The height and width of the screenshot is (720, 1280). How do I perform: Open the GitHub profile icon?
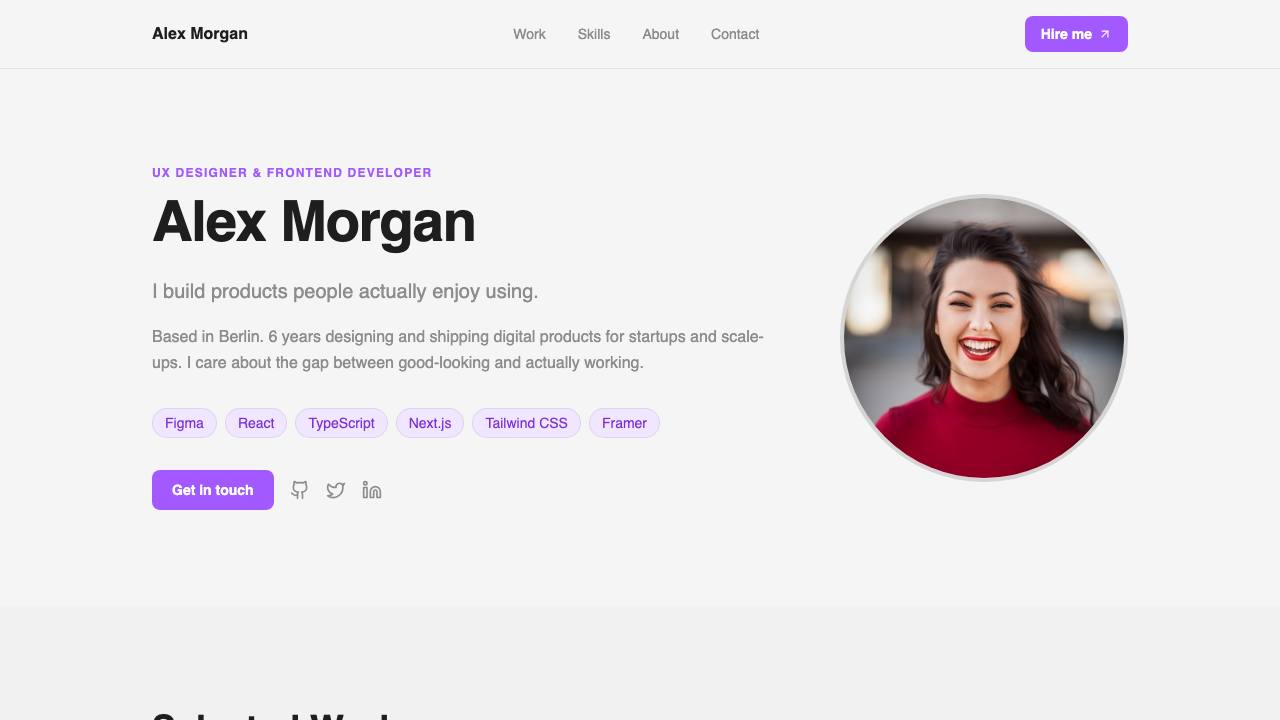(300, 490)
